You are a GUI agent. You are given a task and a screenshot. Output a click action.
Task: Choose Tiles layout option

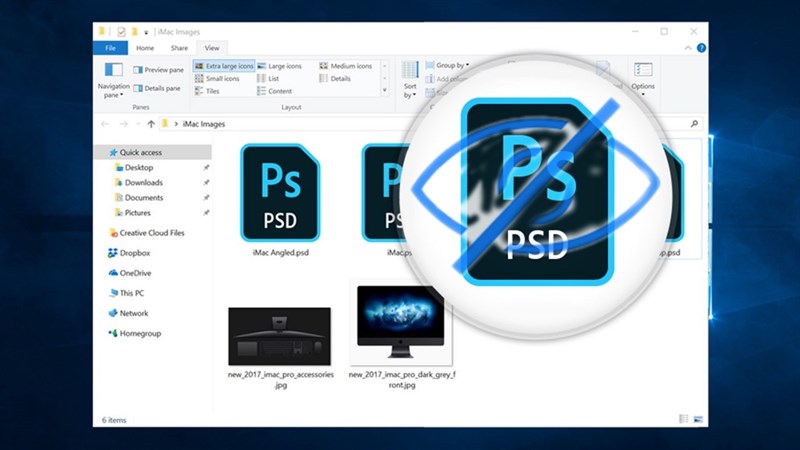pos(207,91)
